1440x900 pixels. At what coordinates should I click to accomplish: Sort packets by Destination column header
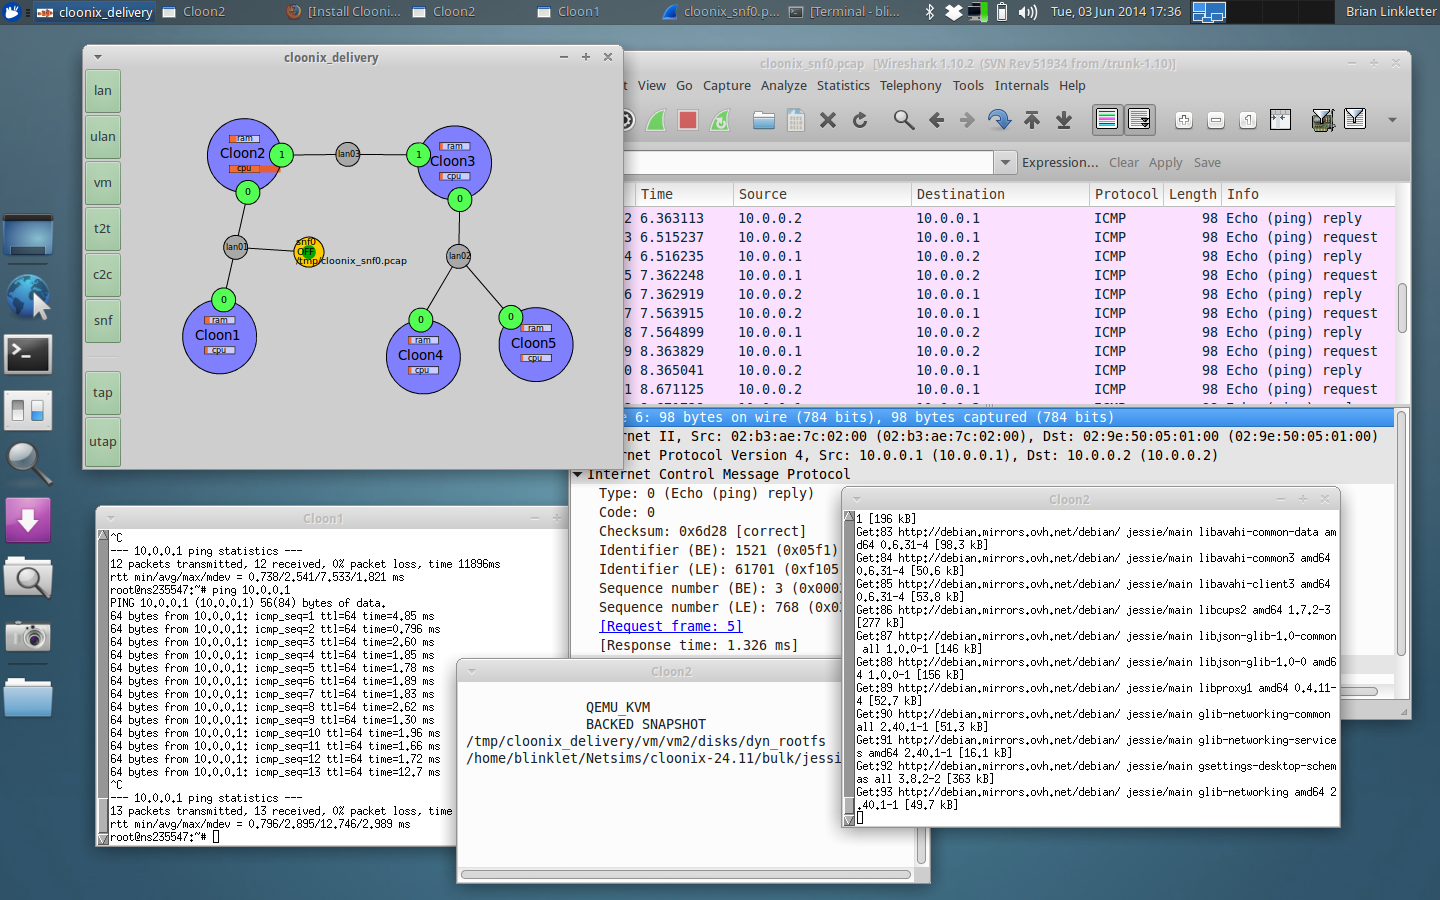point(1000,194)
